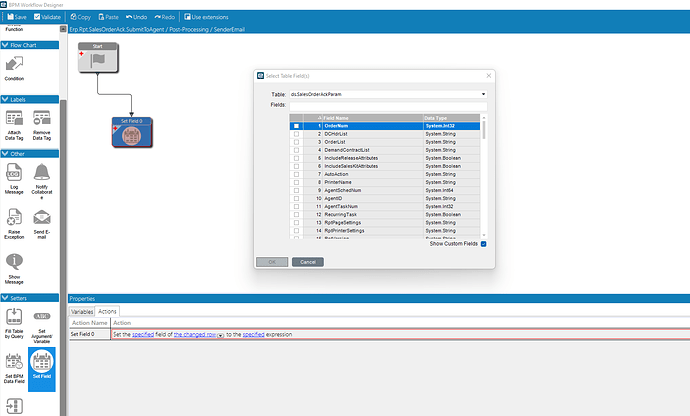Viewport: 690px width, 416px height.
Task: Check the OrderList field checkbox
Action: (296, 142)
